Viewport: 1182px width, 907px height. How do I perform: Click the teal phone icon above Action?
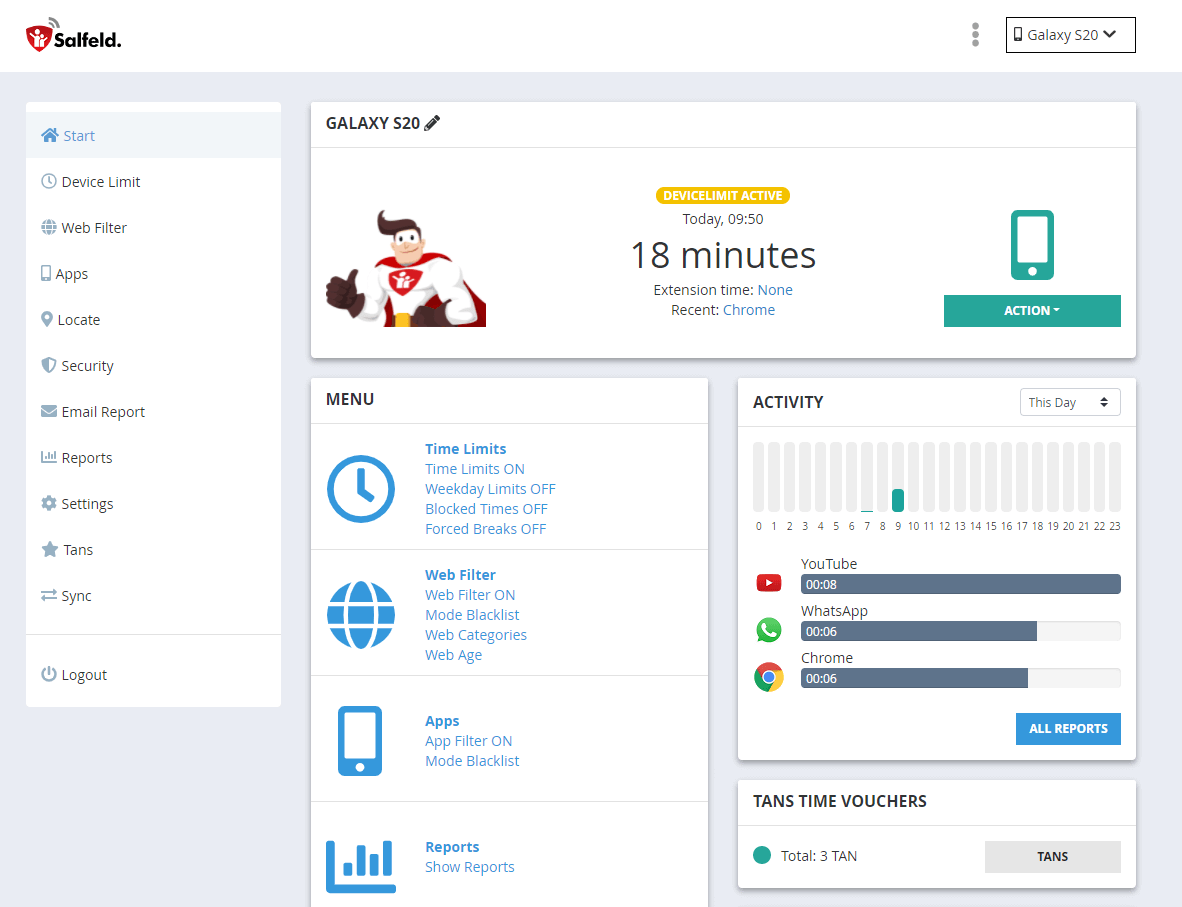(1032, 245)
